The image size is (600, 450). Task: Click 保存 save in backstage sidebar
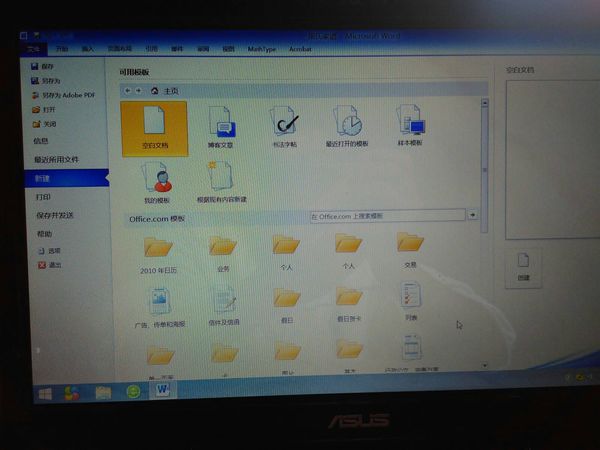coord(42,66)
